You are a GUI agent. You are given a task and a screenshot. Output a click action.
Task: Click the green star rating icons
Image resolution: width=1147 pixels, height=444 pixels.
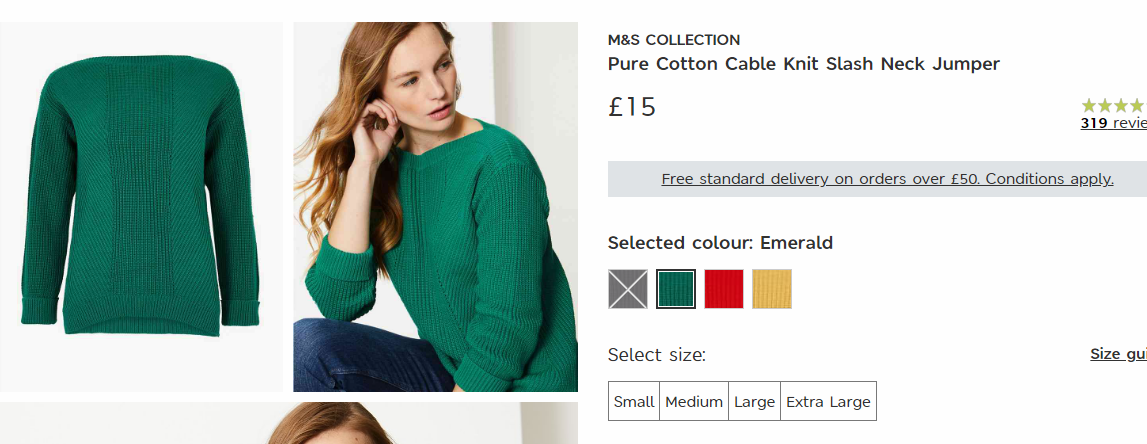(1113, 106)
